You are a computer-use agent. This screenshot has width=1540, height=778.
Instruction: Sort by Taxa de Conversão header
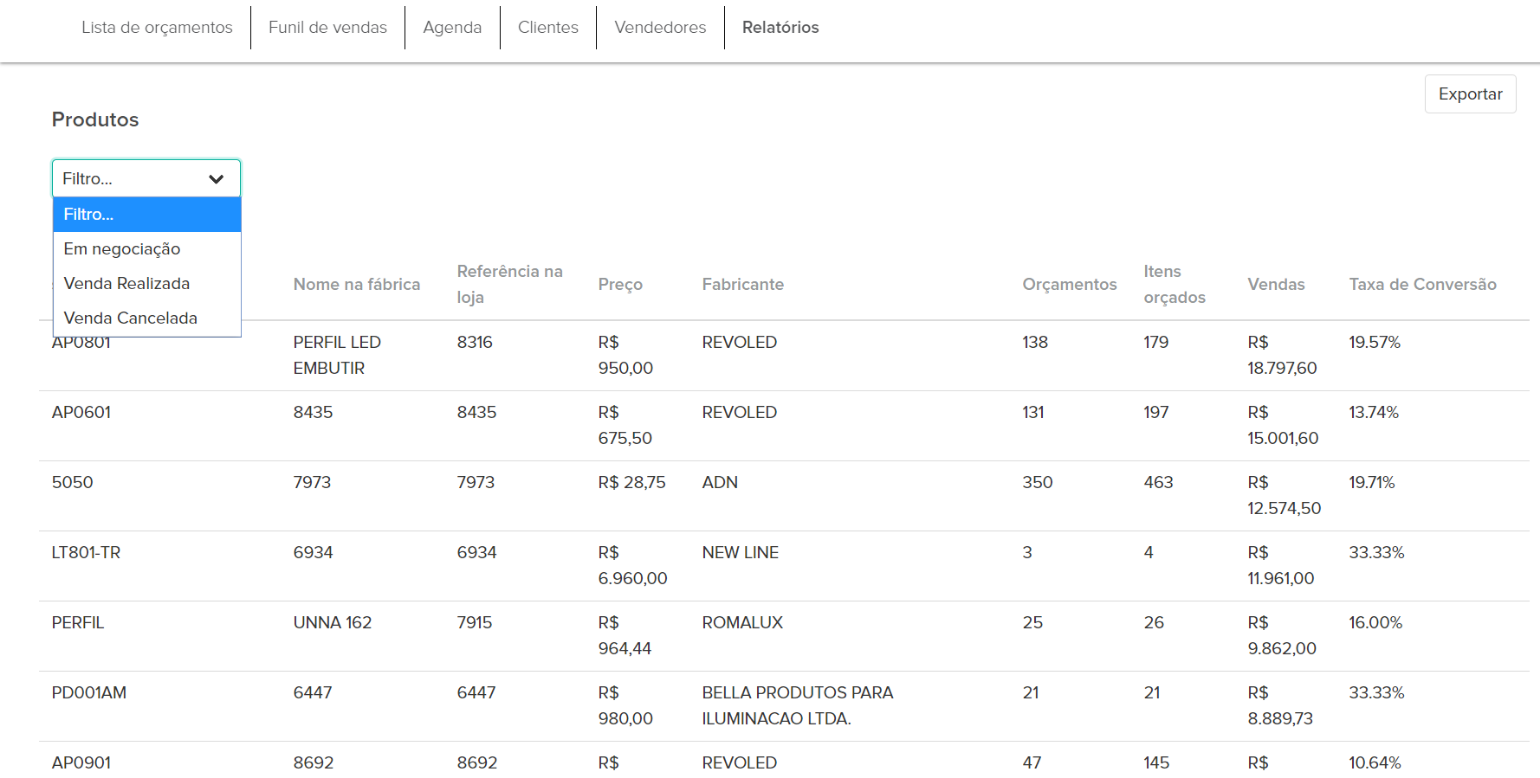click(1422, 285)
